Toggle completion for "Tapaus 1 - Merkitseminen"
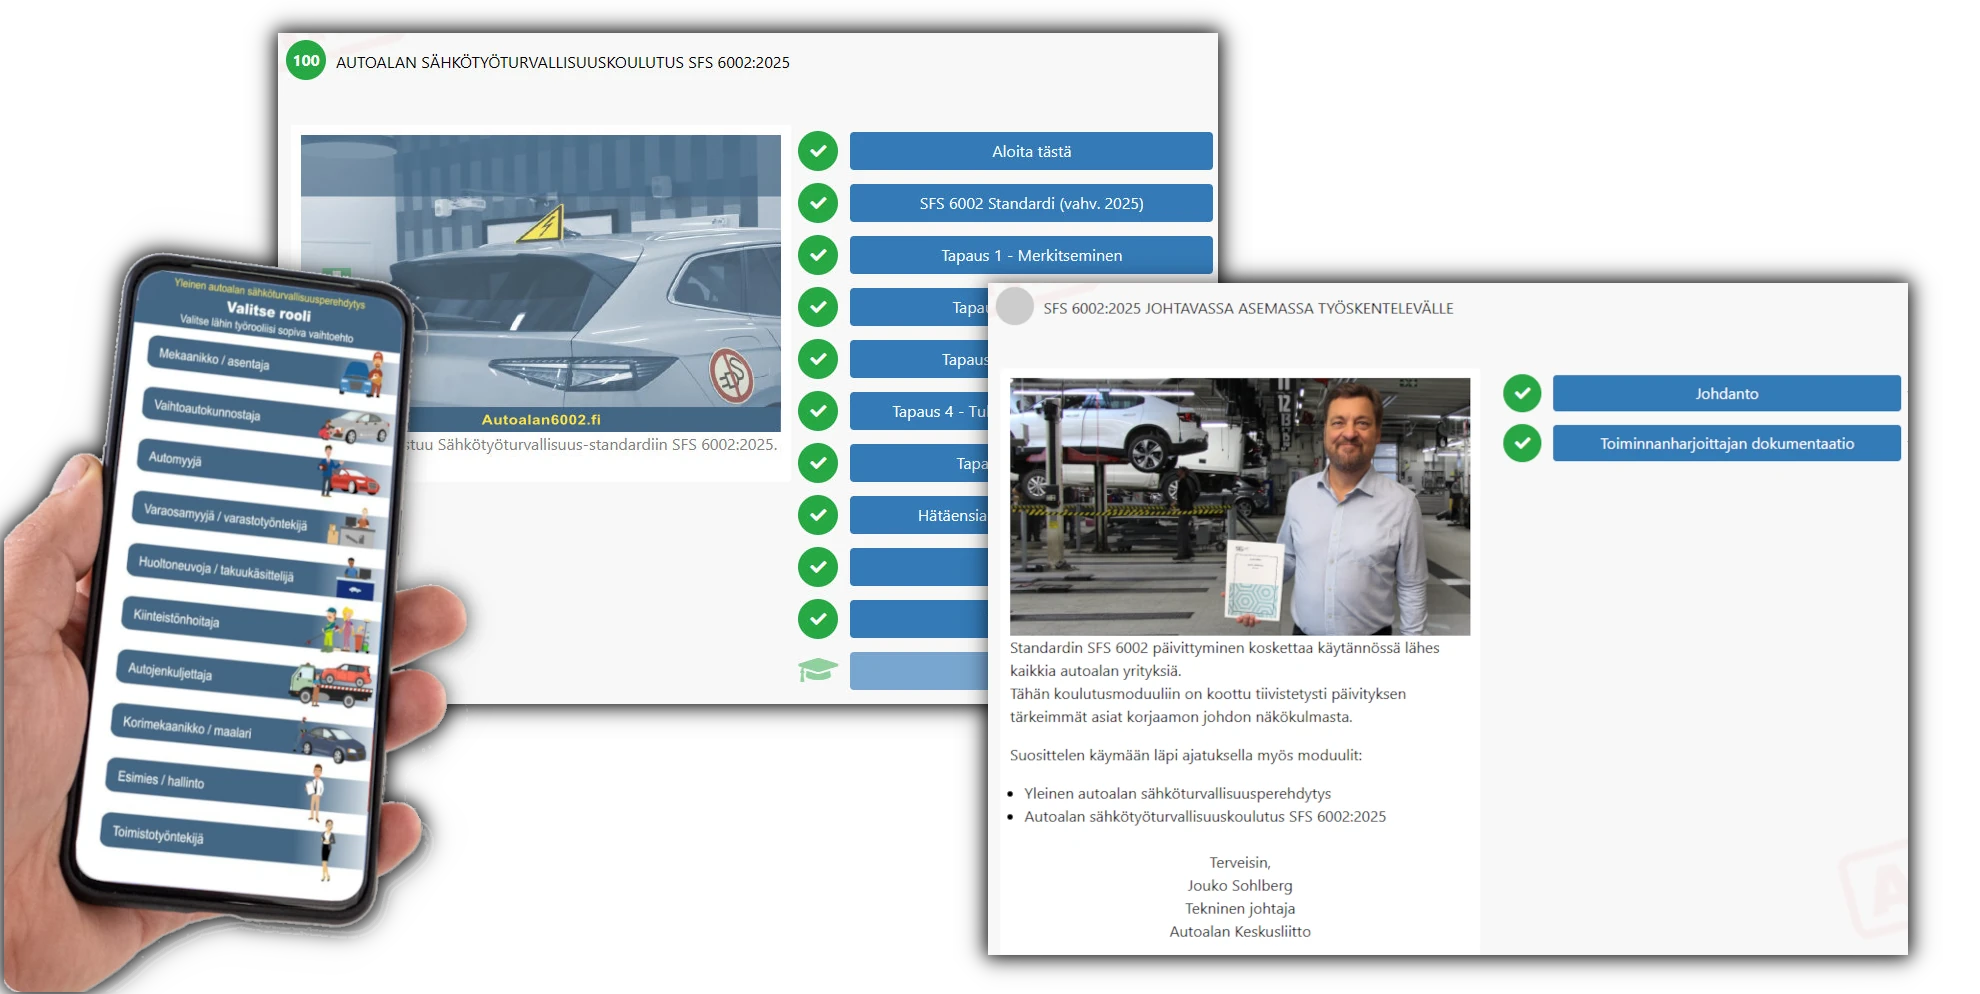1980x994 pixels. tap(818, 255)
